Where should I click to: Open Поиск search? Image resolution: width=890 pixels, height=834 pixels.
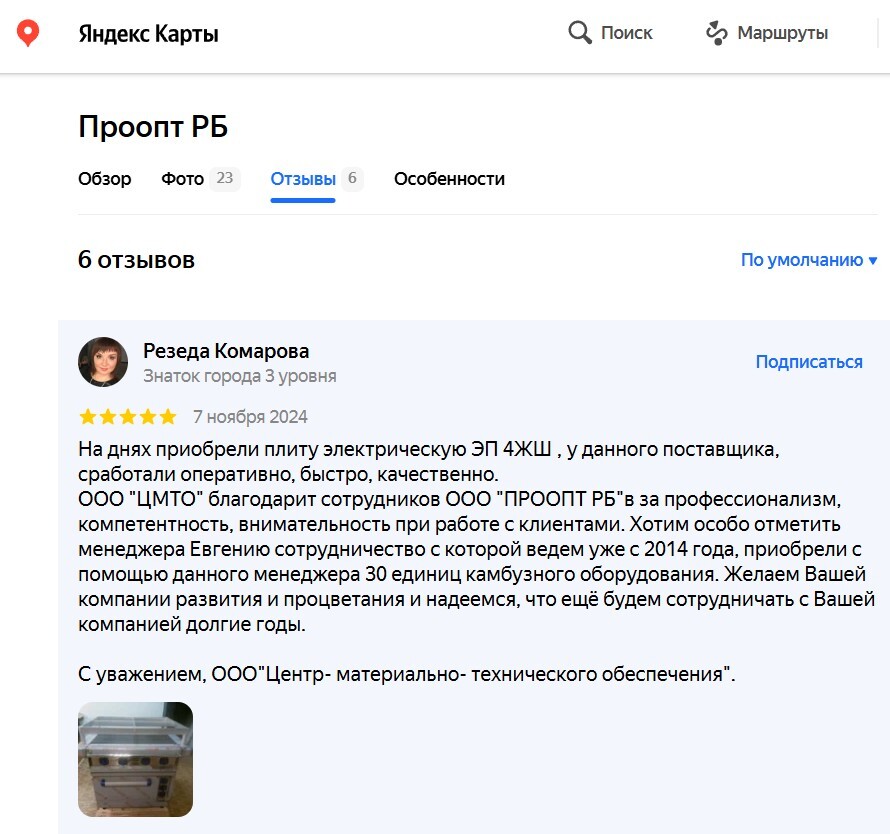coord(627,33)
